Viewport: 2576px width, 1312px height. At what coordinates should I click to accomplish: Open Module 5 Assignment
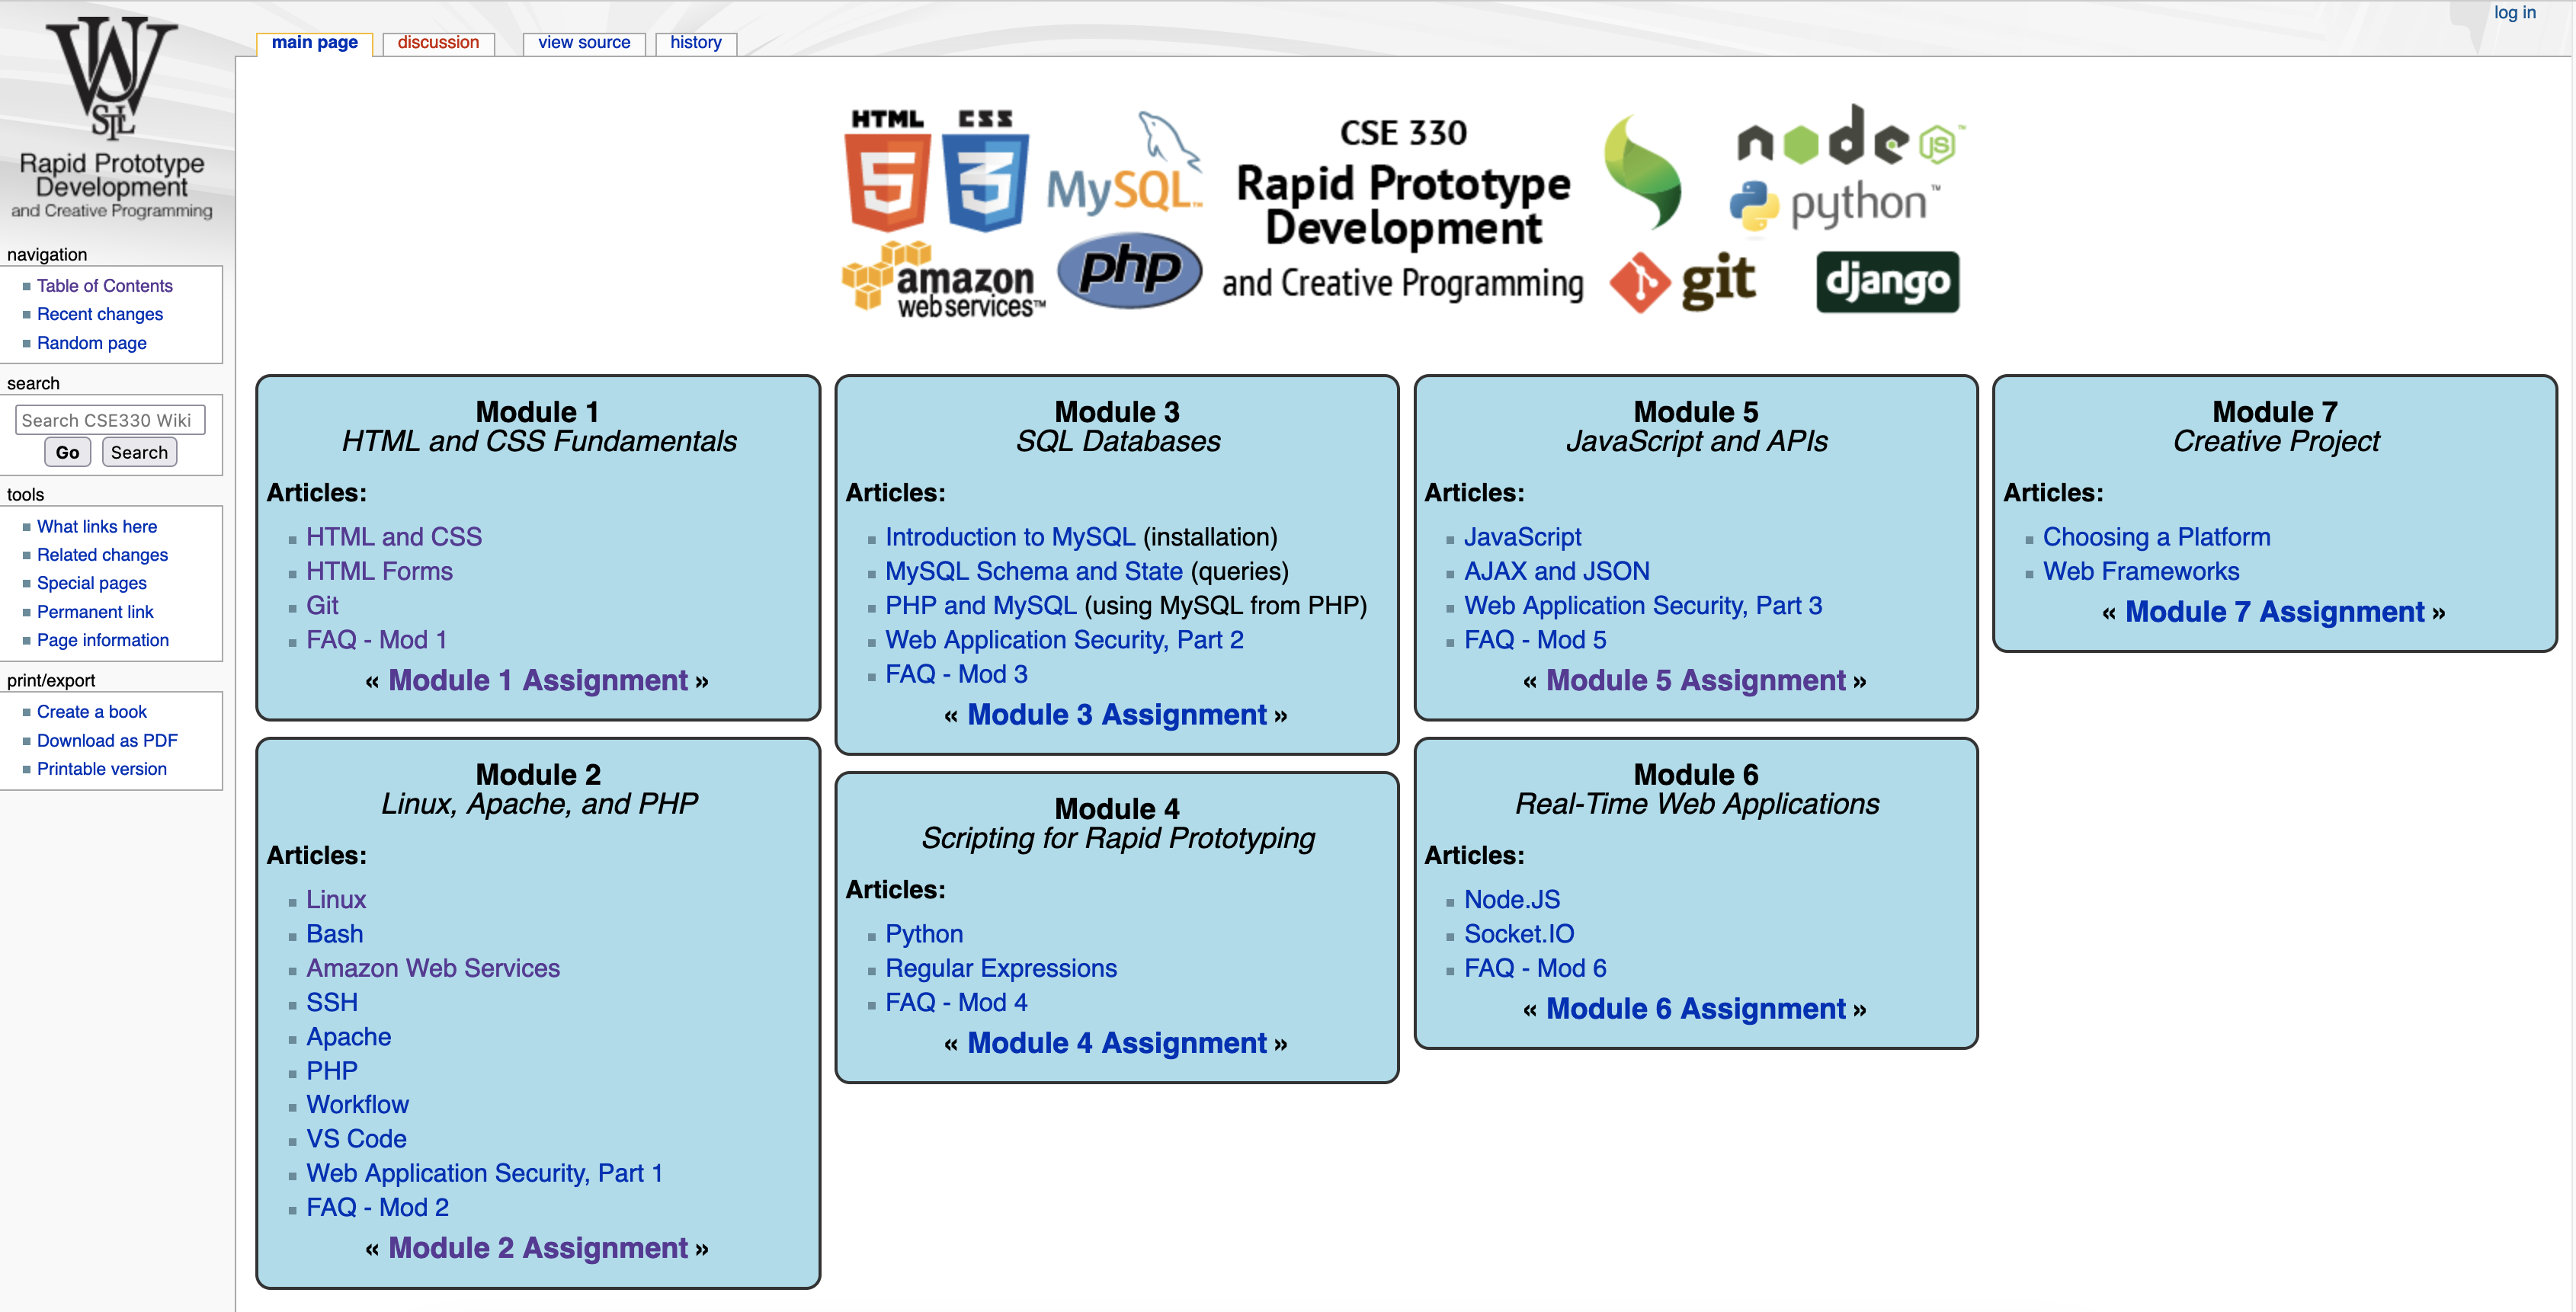click(x=1696, y=680)
